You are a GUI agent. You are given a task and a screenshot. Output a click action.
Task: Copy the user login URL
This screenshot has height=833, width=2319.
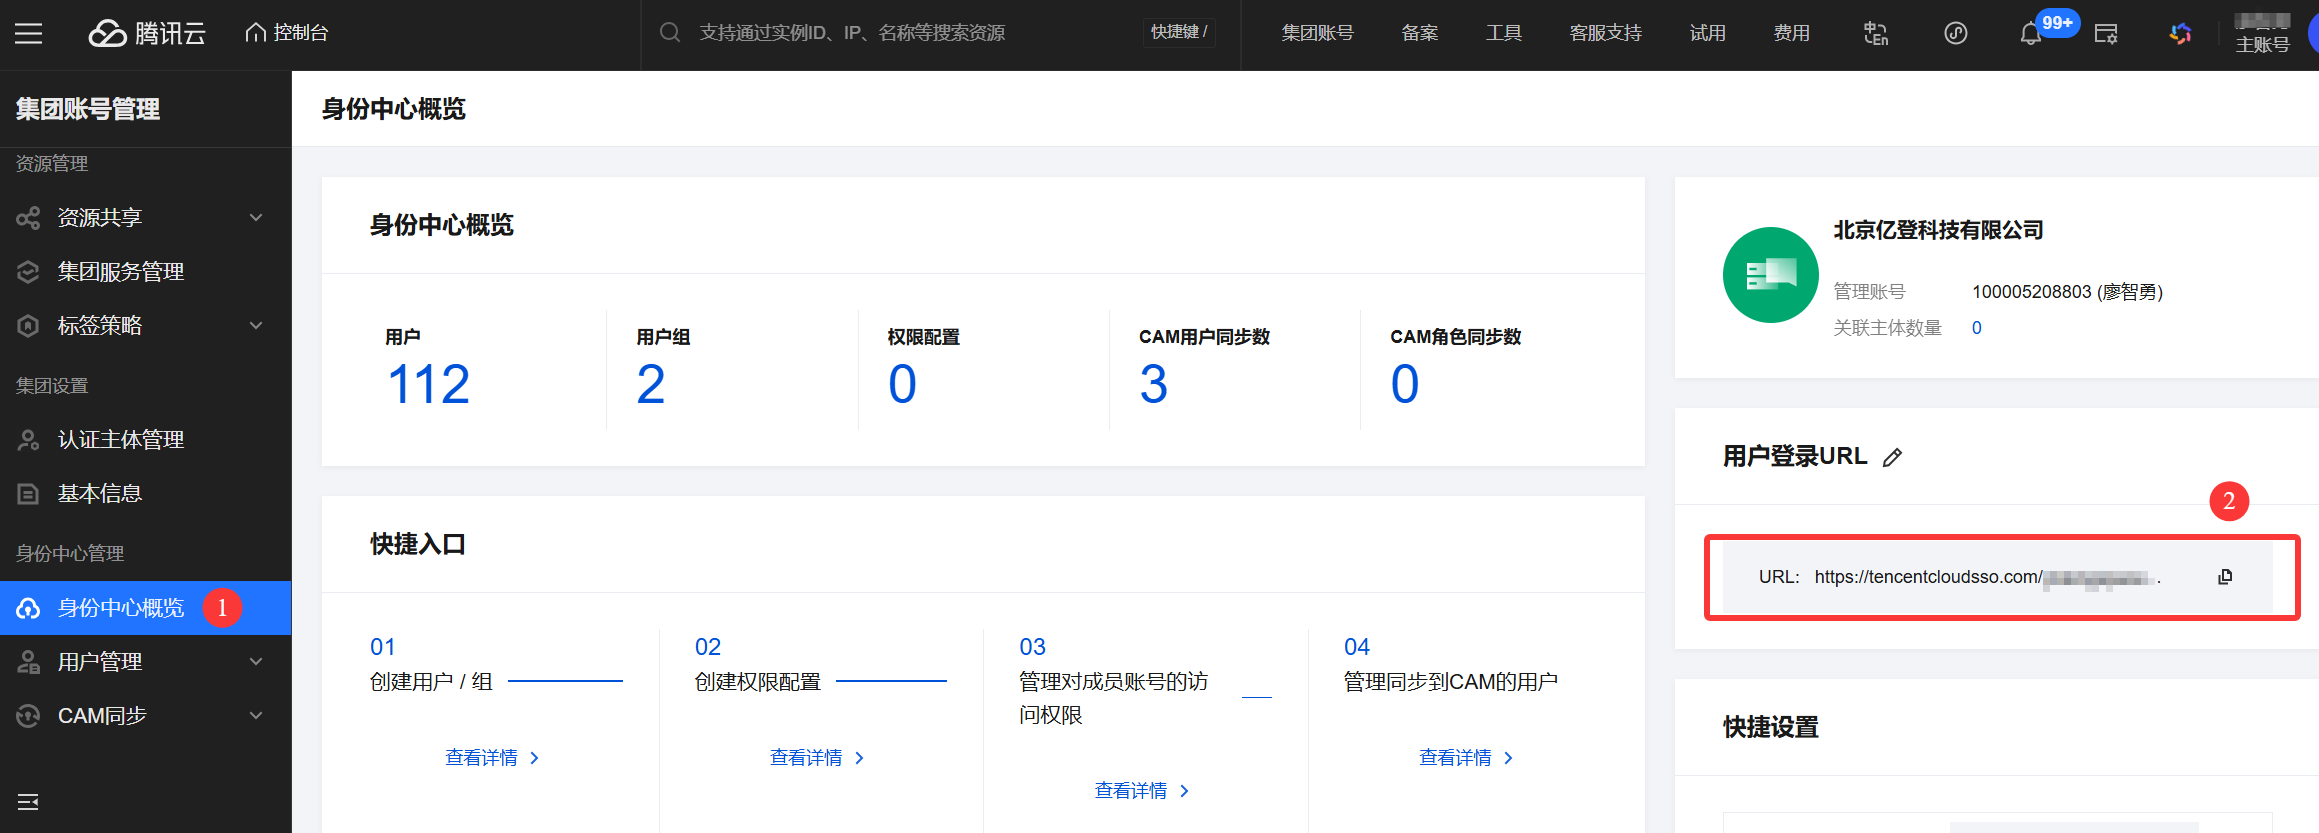click(x=2225, y=577)
